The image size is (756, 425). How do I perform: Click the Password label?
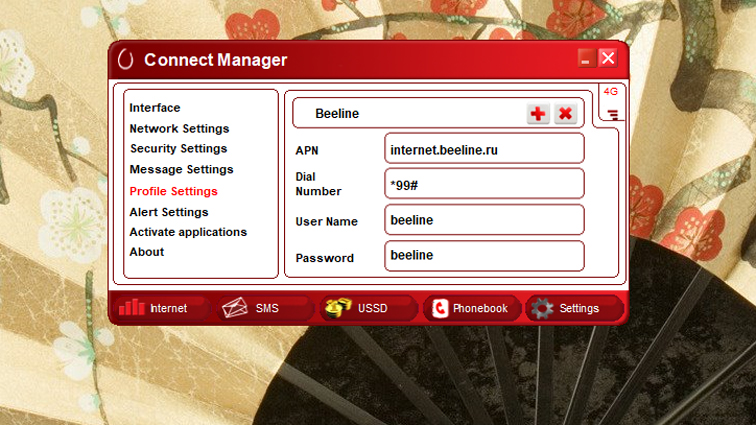click(324, 258)
